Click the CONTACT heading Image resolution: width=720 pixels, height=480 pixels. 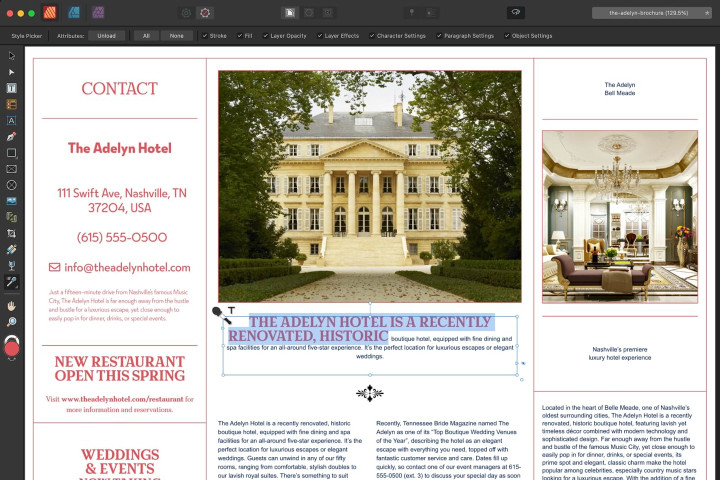[119, 89]
